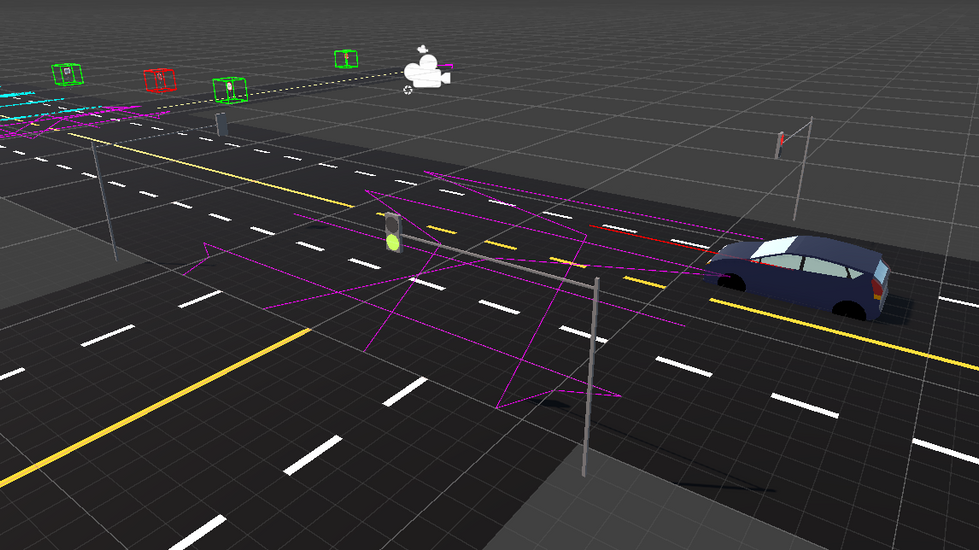Screen dimensions: 979x550
Task: Click the lit green traffic light head
Action: click(393, 233)
